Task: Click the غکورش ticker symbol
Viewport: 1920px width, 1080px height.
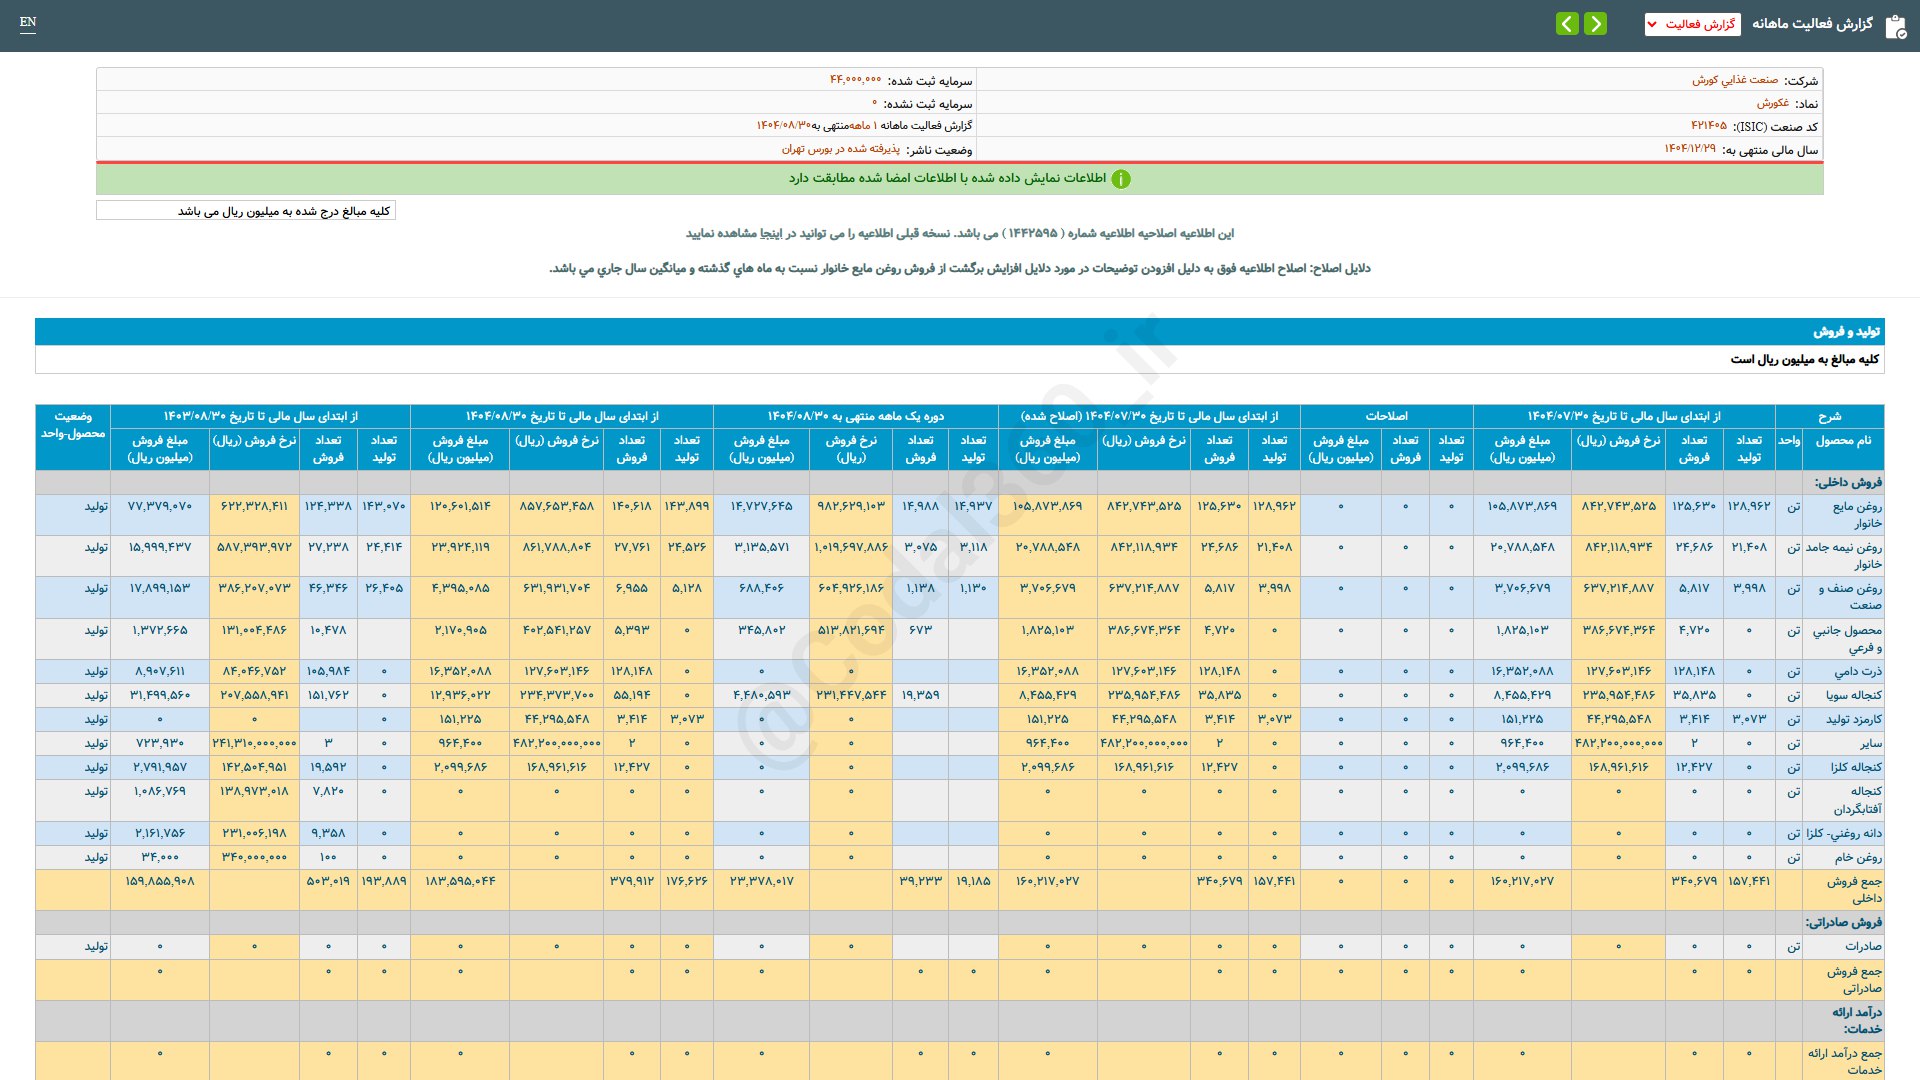Action: coord(1772,103)
